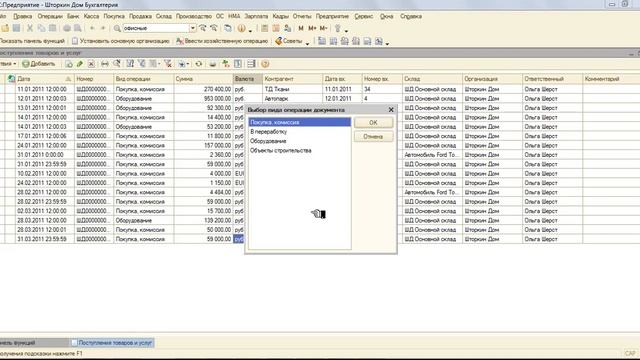Image resolution: width=640 pixels, height=360 pixels.
Task: Click the list settings icon before help
Action: (x=251, y=64)
